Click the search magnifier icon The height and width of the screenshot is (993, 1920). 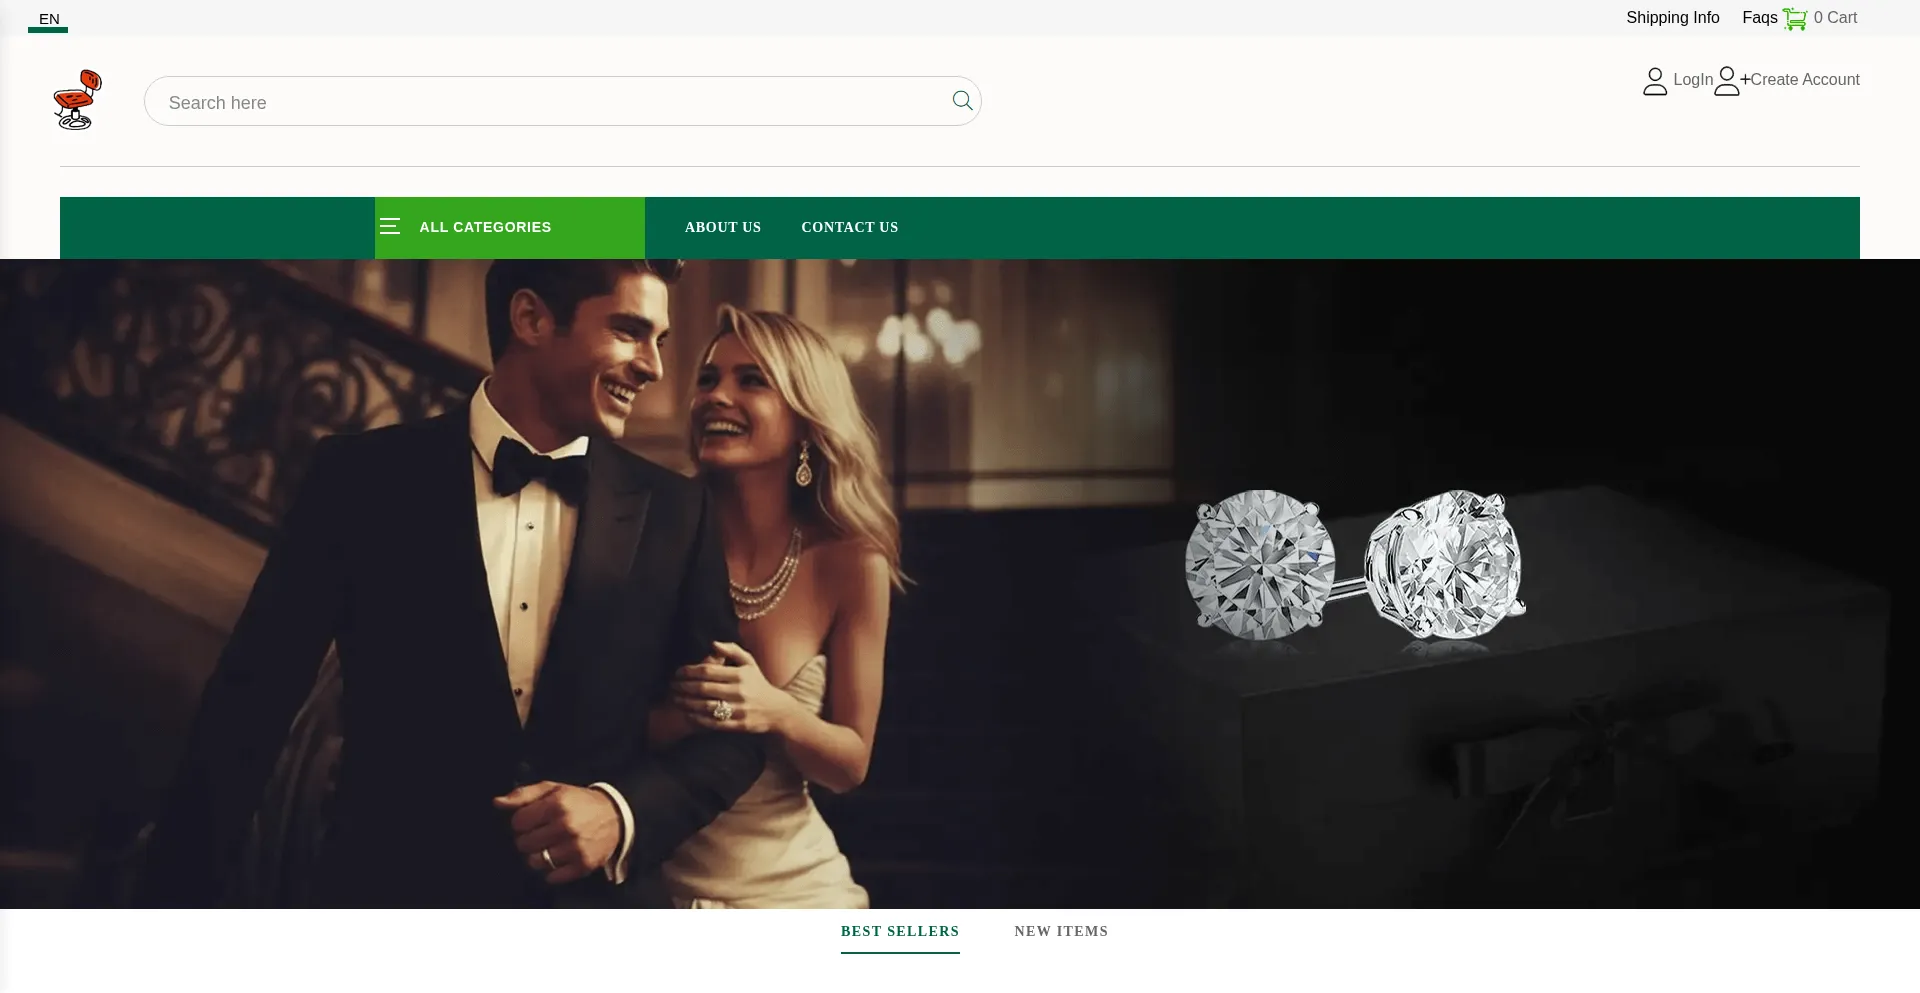(962, 101)
